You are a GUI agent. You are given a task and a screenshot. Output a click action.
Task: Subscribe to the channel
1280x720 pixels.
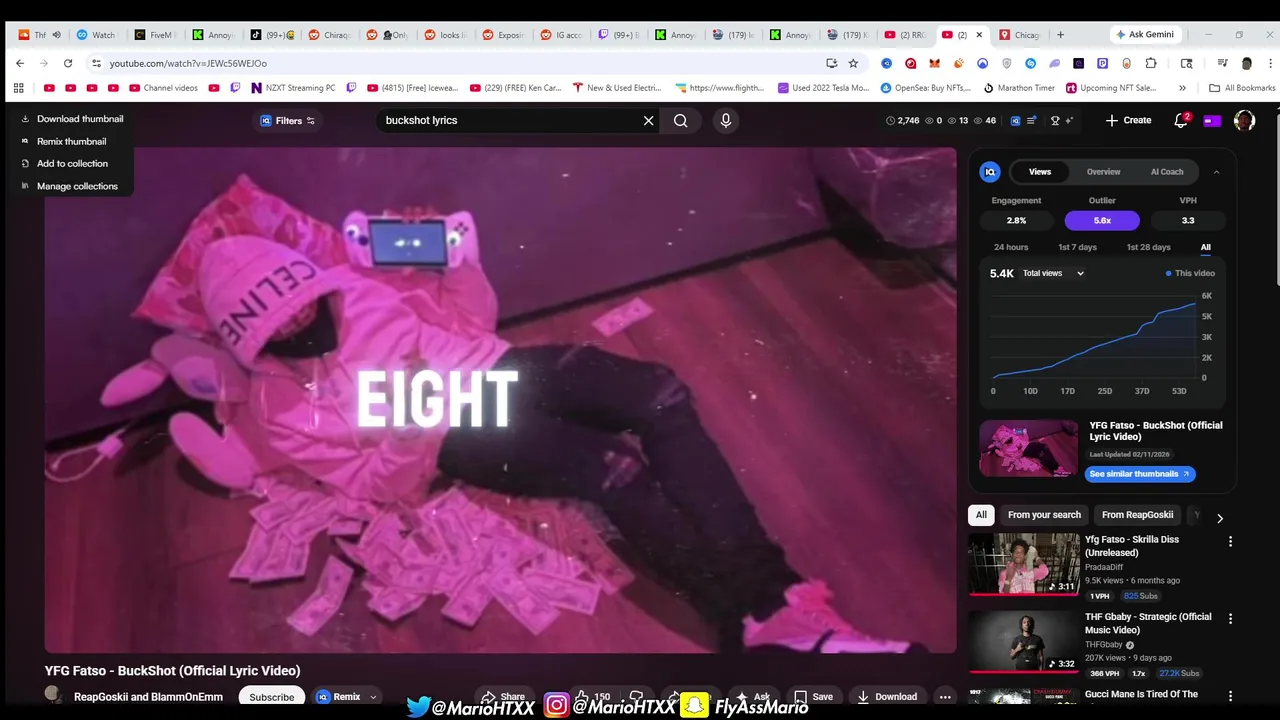pos(272,697)
